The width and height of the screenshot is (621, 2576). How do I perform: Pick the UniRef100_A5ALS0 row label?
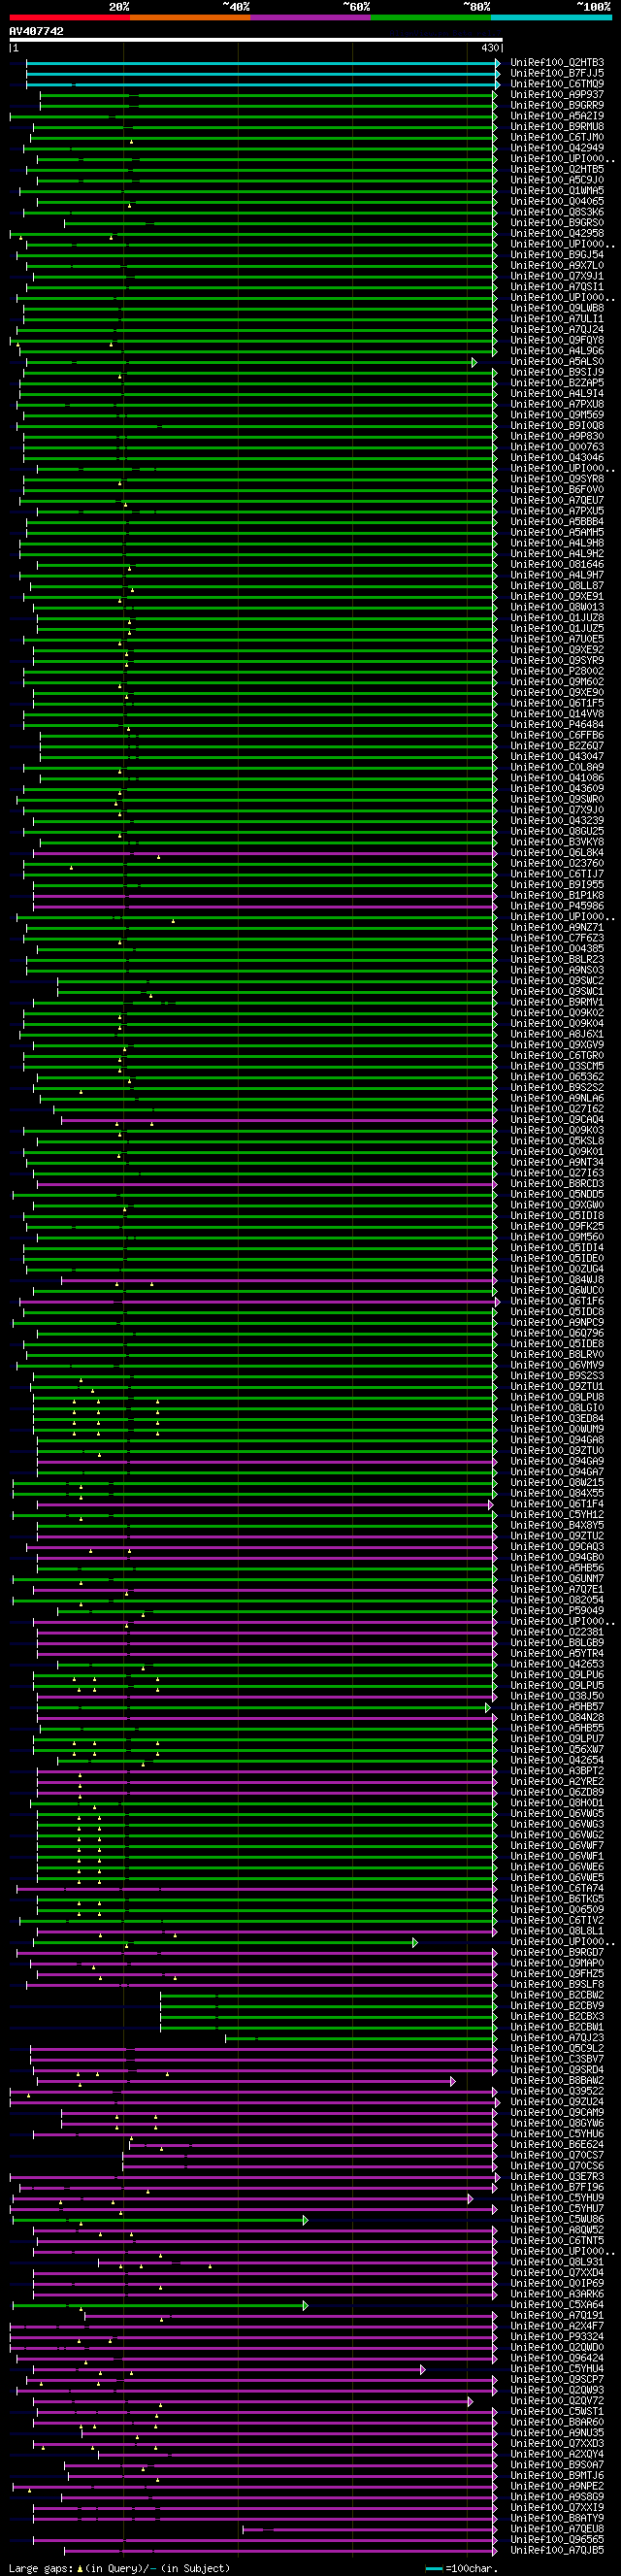coord(557,362)
